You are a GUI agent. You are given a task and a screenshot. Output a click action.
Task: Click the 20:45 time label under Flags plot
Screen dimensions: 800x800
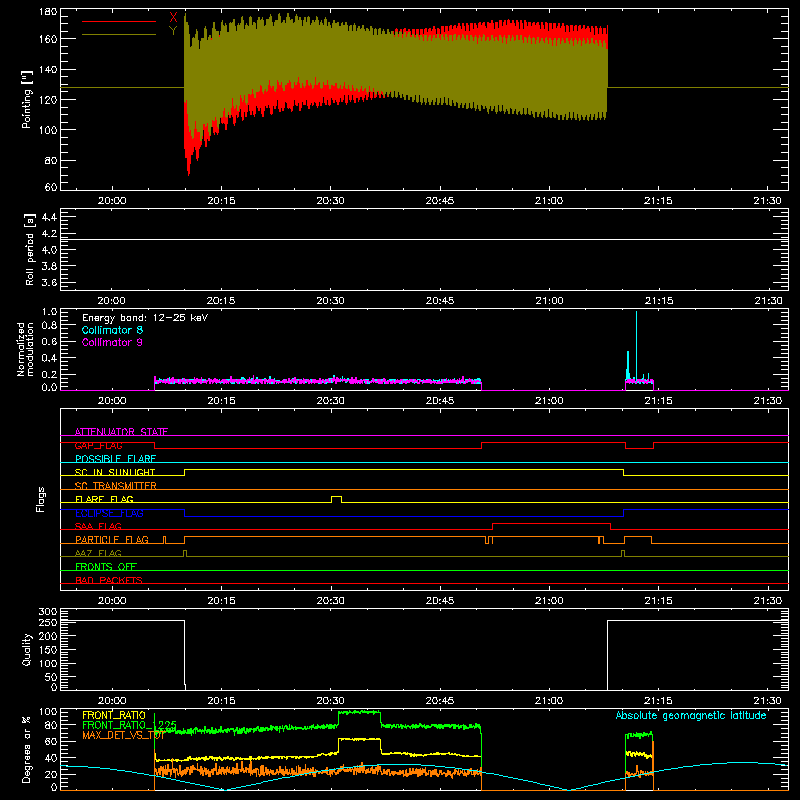coord(440,601)
